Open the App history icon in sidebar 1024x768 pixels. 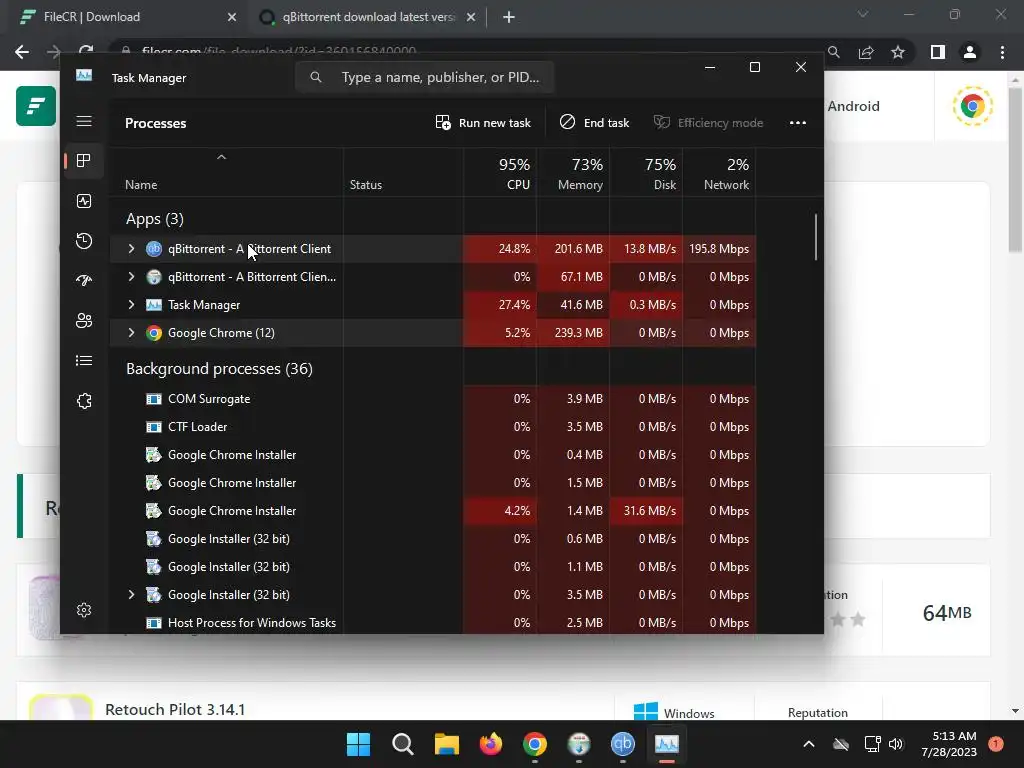click(84, 241)
